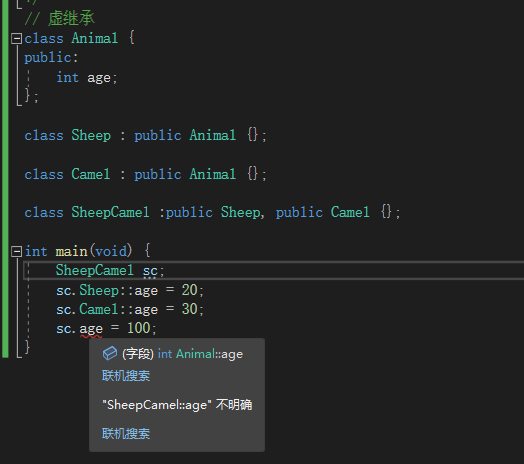Click the value 20 in Sheep::age assignment
The width and height of the screenshot is (524, 464).
click(189, 290)
